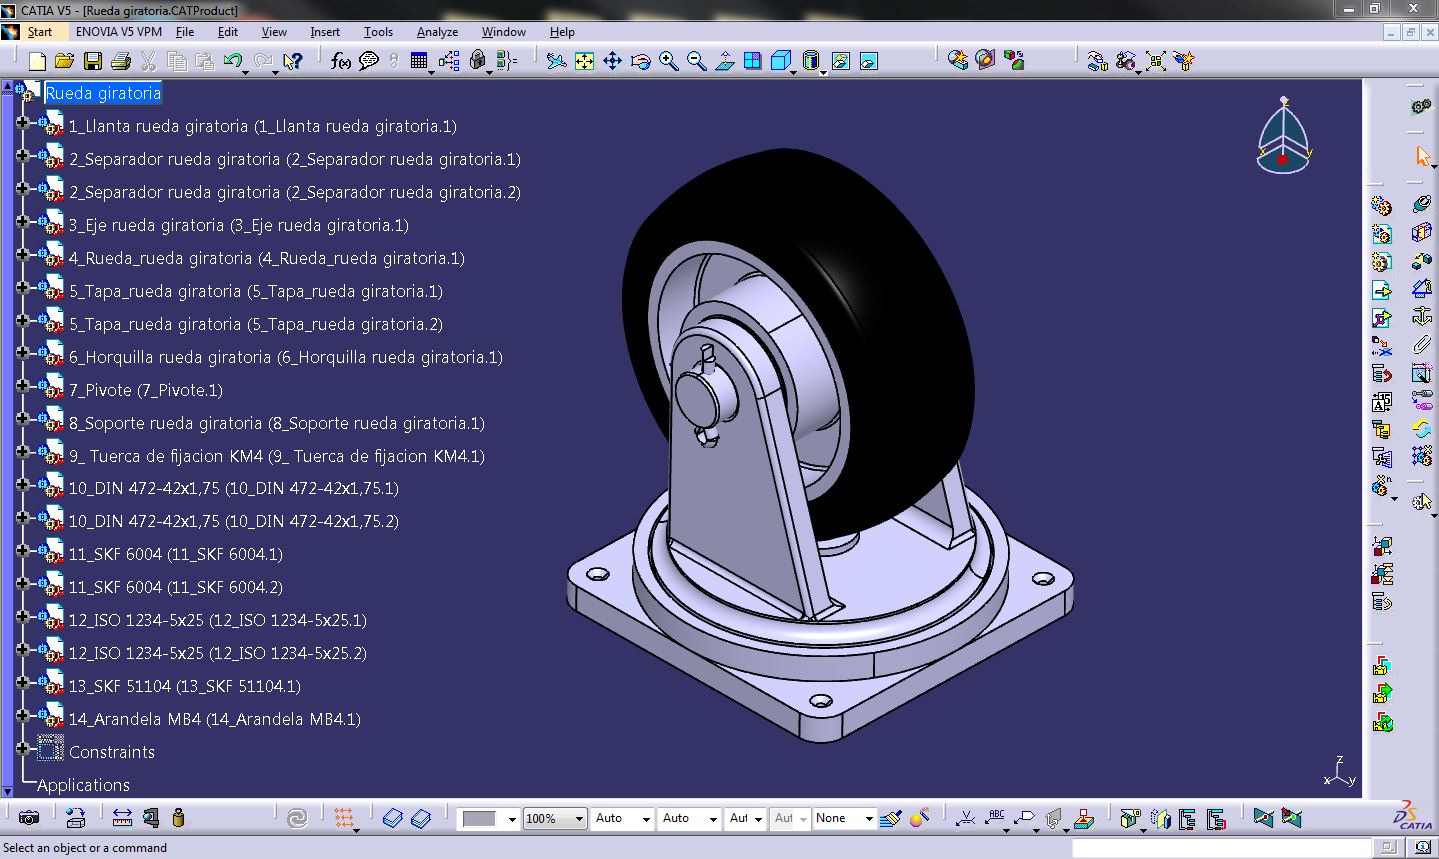
Task: Expand the 3_Eje rueda giratoria node
Action: pyautogui.click(x=22, y=224)
